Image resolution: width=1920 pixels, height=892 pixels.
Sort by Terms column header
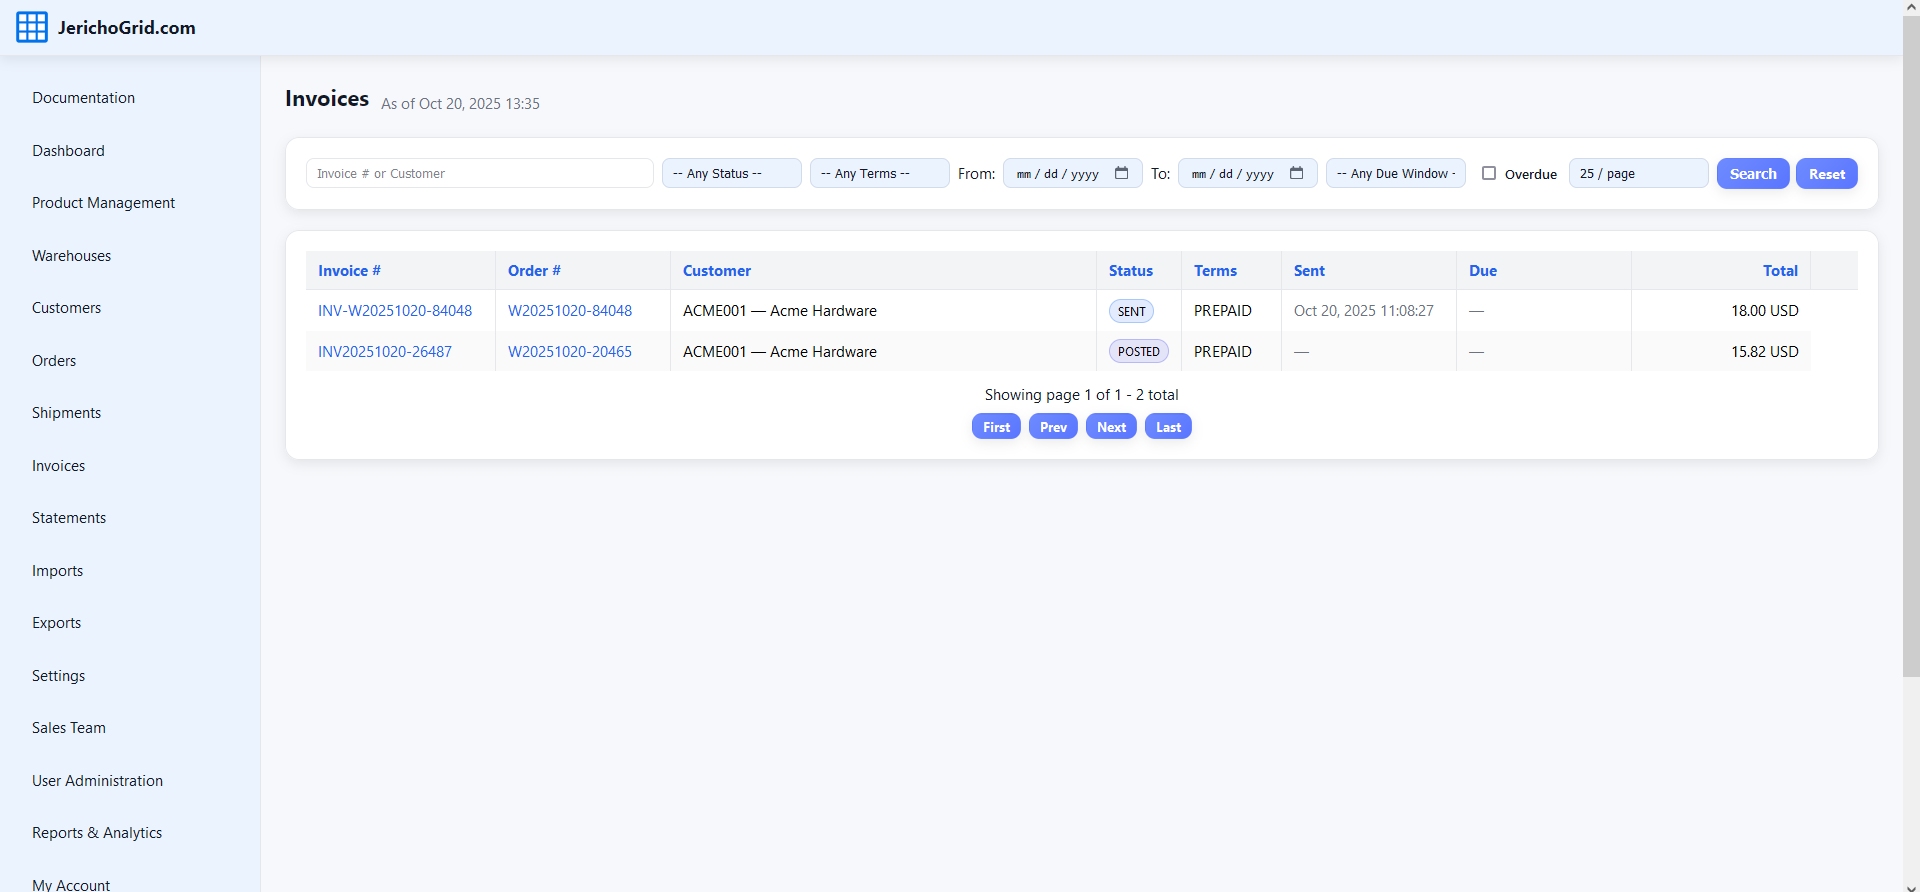click(x=1215, y=271)
